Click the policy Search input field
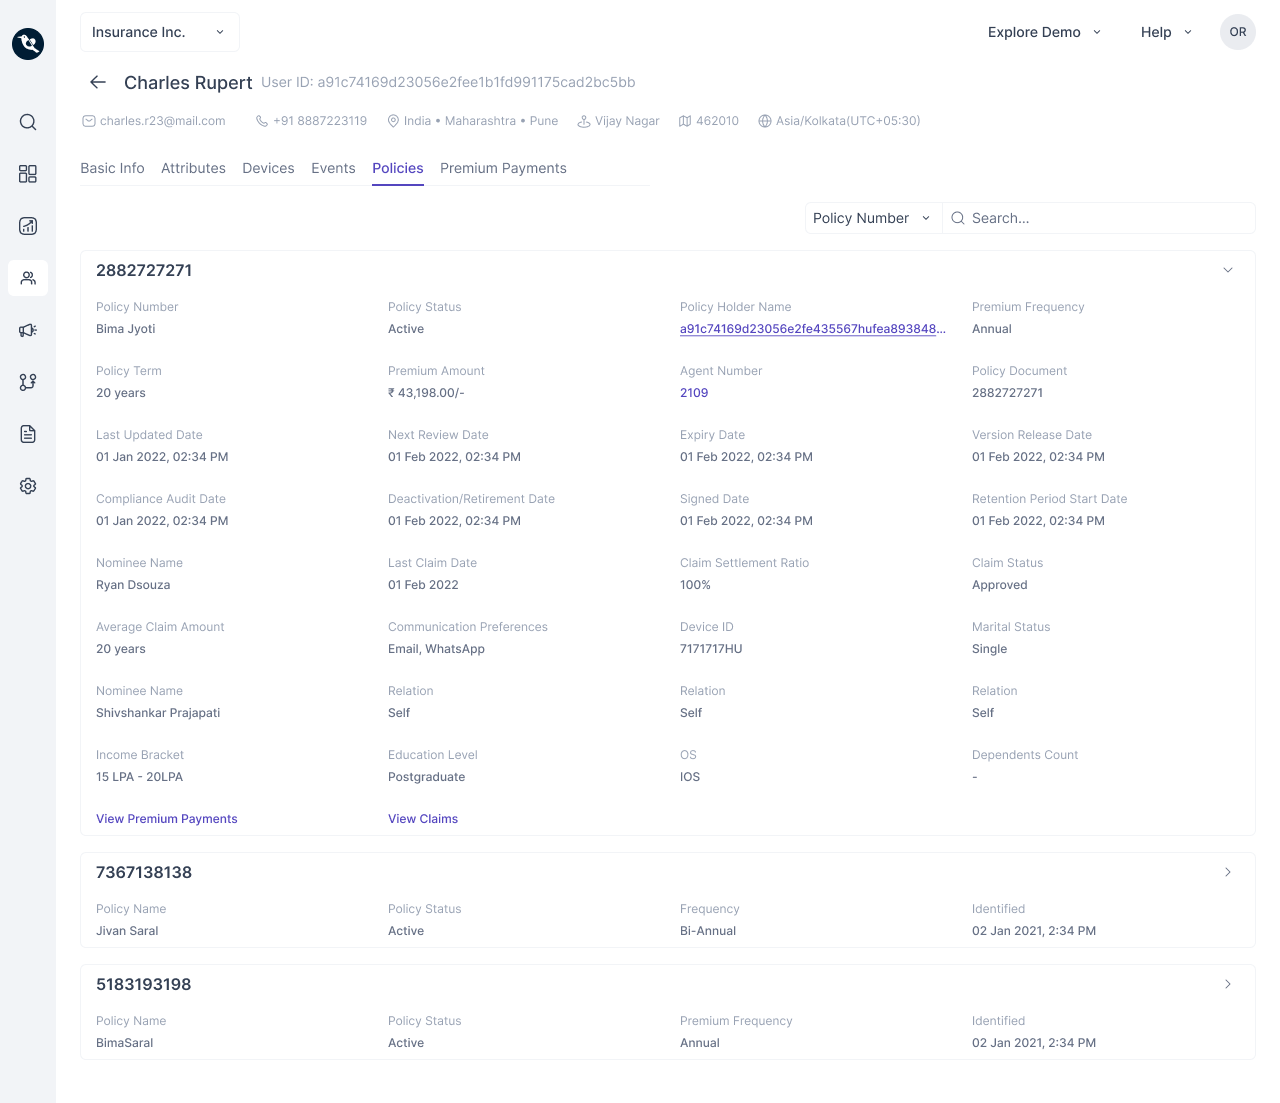 tap(1100, 218)
